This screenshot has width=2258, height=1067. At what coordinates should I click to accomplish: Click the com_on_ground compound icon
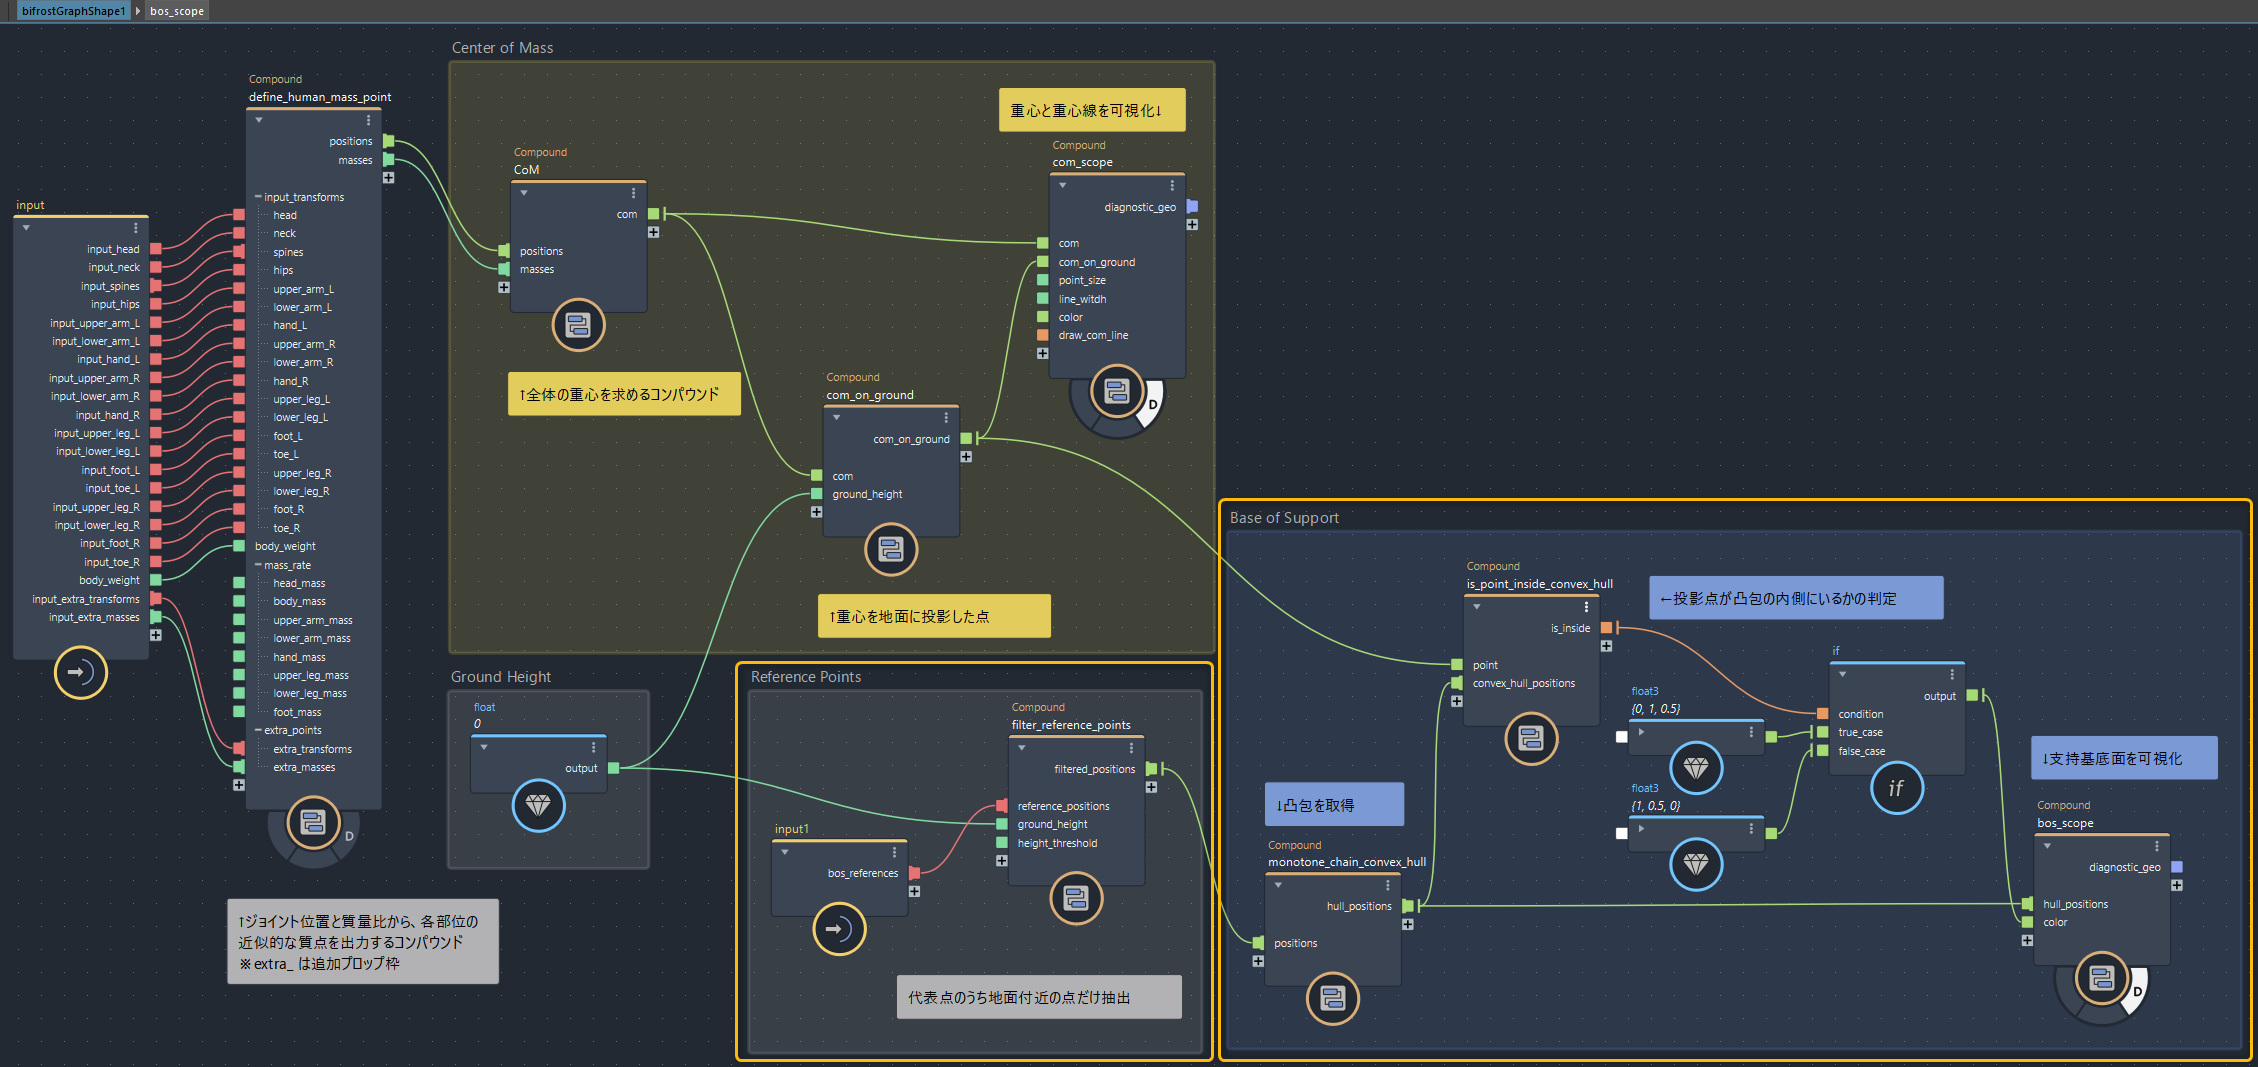point(890,549)
